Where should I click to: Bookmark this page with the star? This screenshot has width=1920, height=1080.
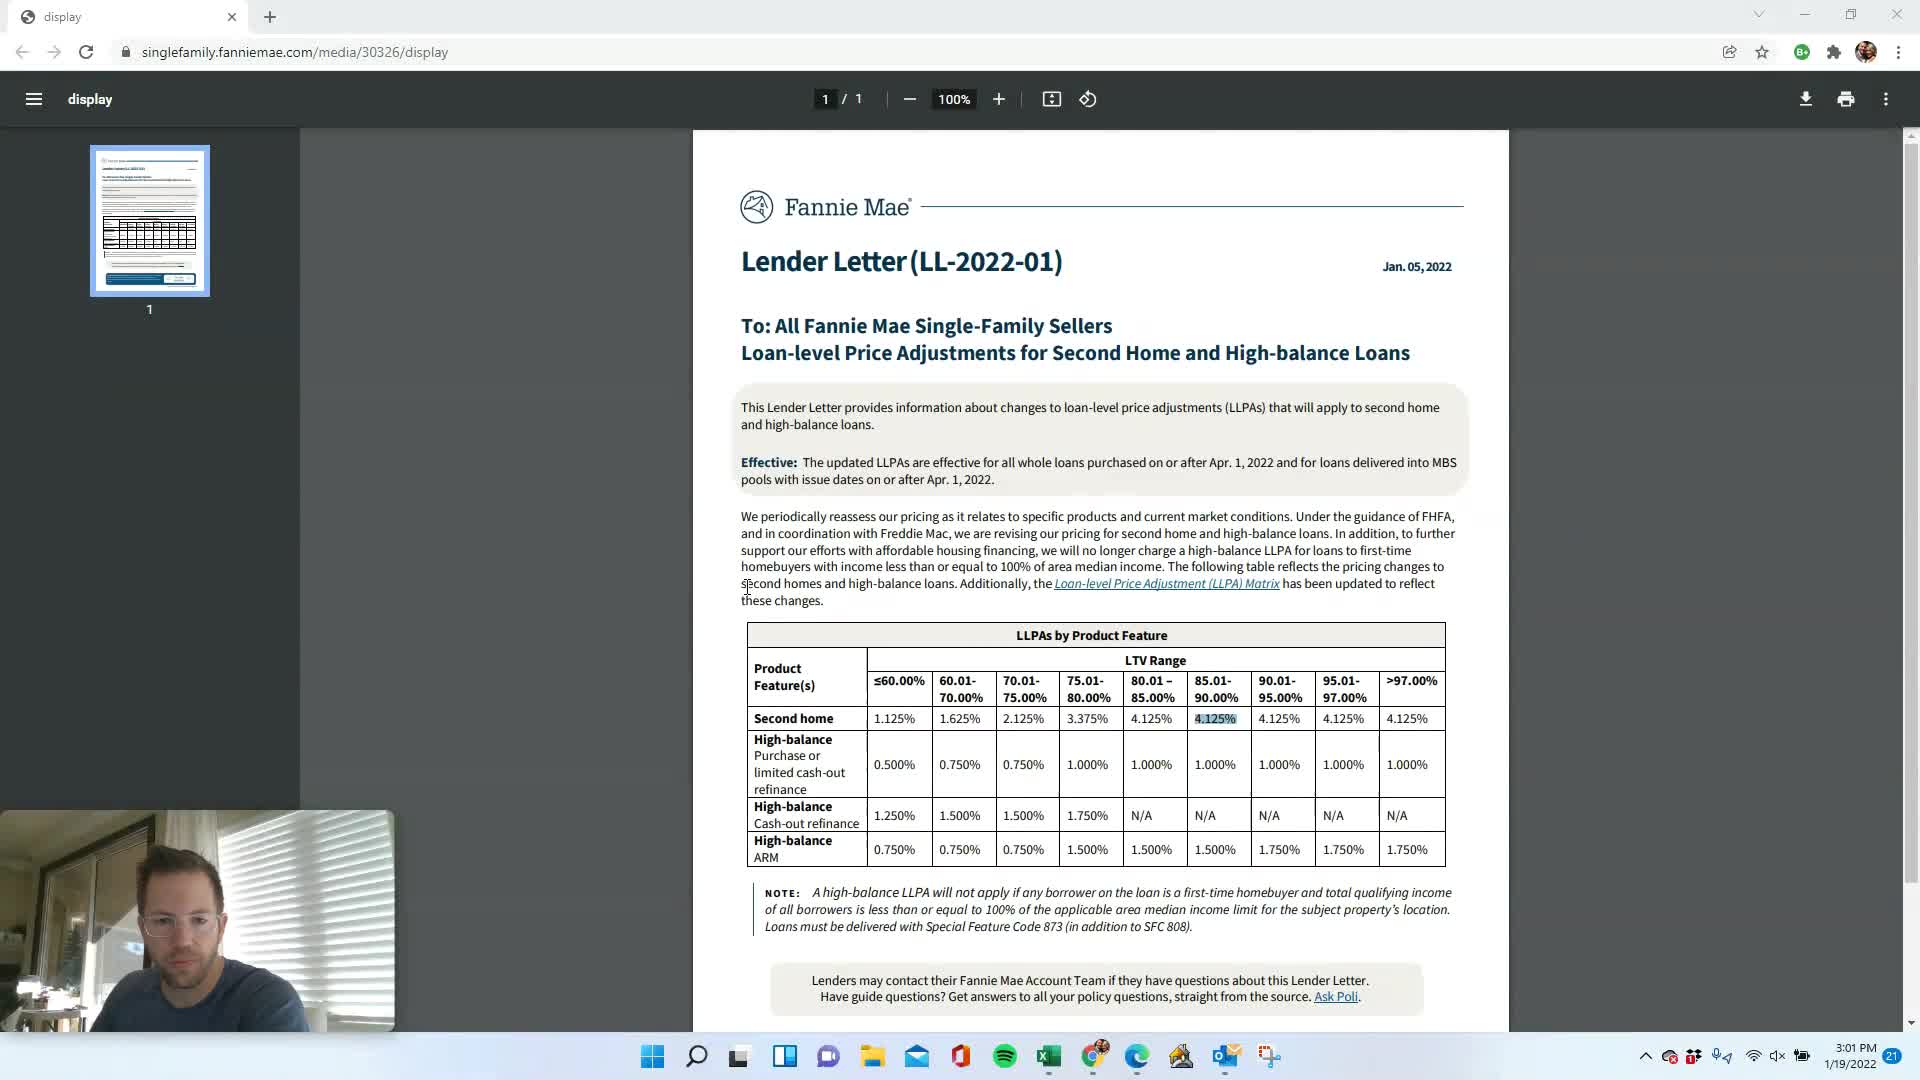(x=1762, y=52)
